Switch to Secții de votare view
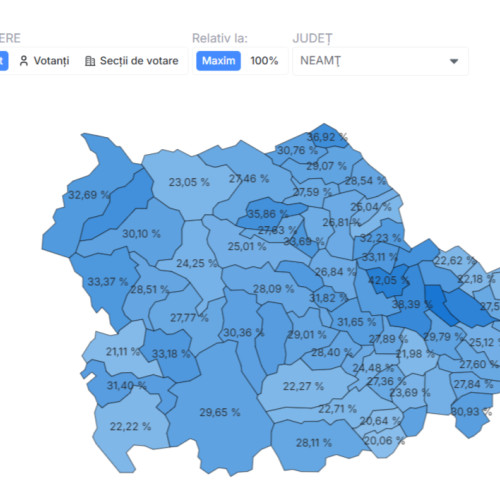The image size is (500, 500). 132,61
